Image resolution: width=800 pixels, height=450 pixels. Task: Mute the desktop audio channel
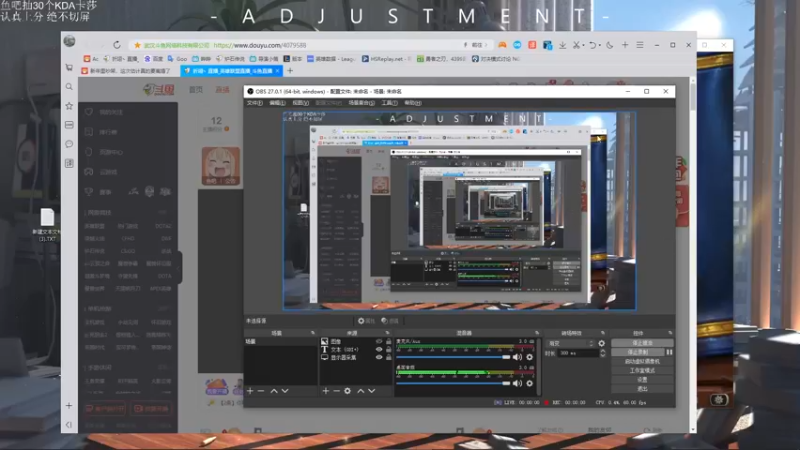click(x=517, y=383)
